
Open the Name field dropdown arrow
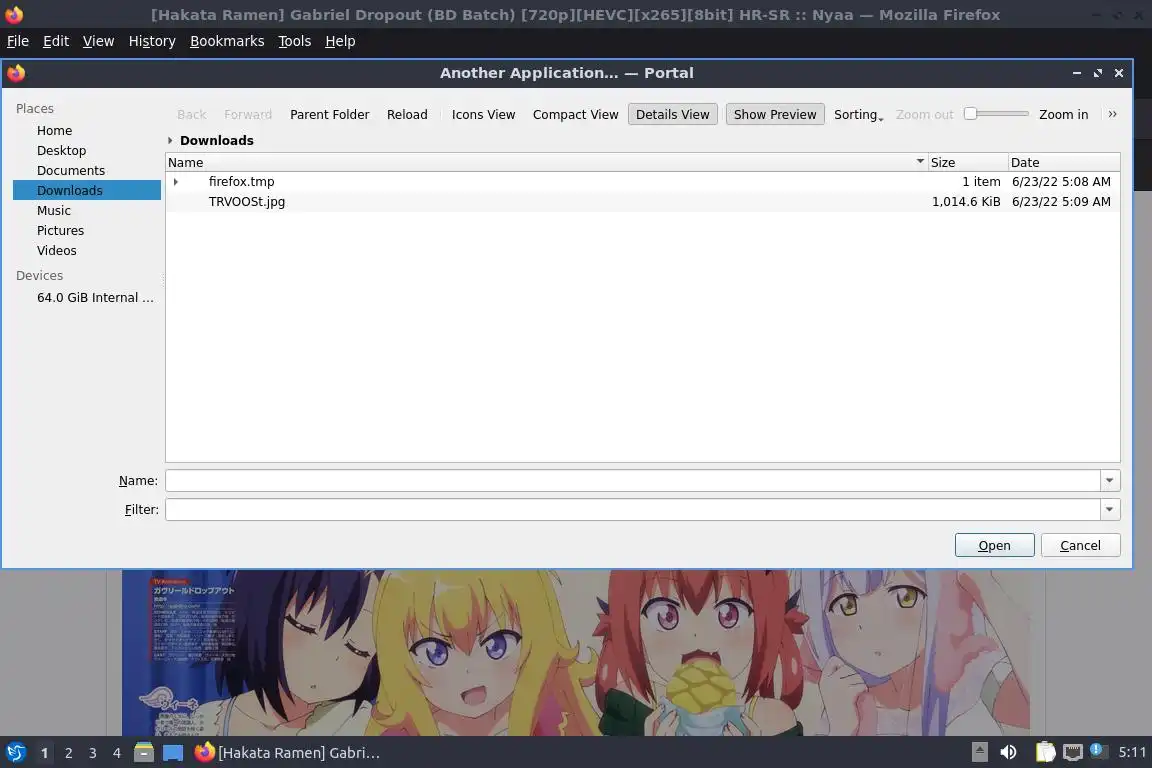point(1109,481)
